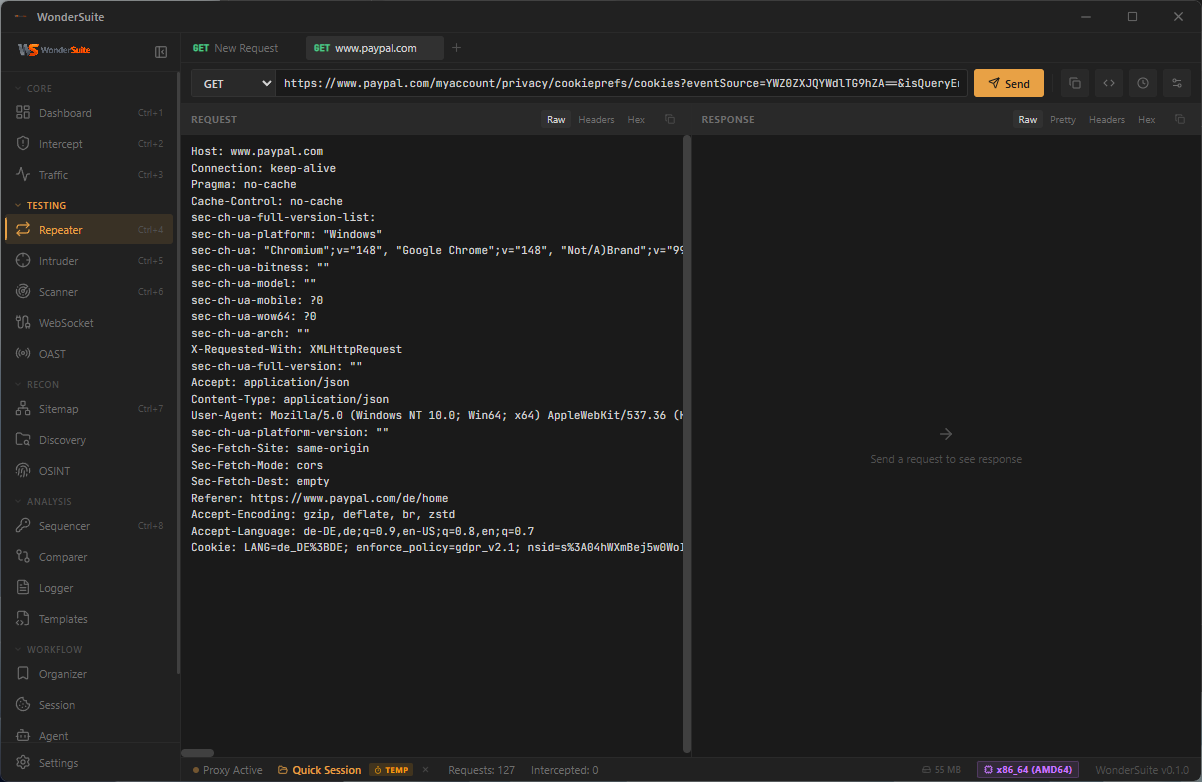Open the Discovery folder-search icon
The height and width of the screenshot is (782, 1202).
click(x=23, y=440)
